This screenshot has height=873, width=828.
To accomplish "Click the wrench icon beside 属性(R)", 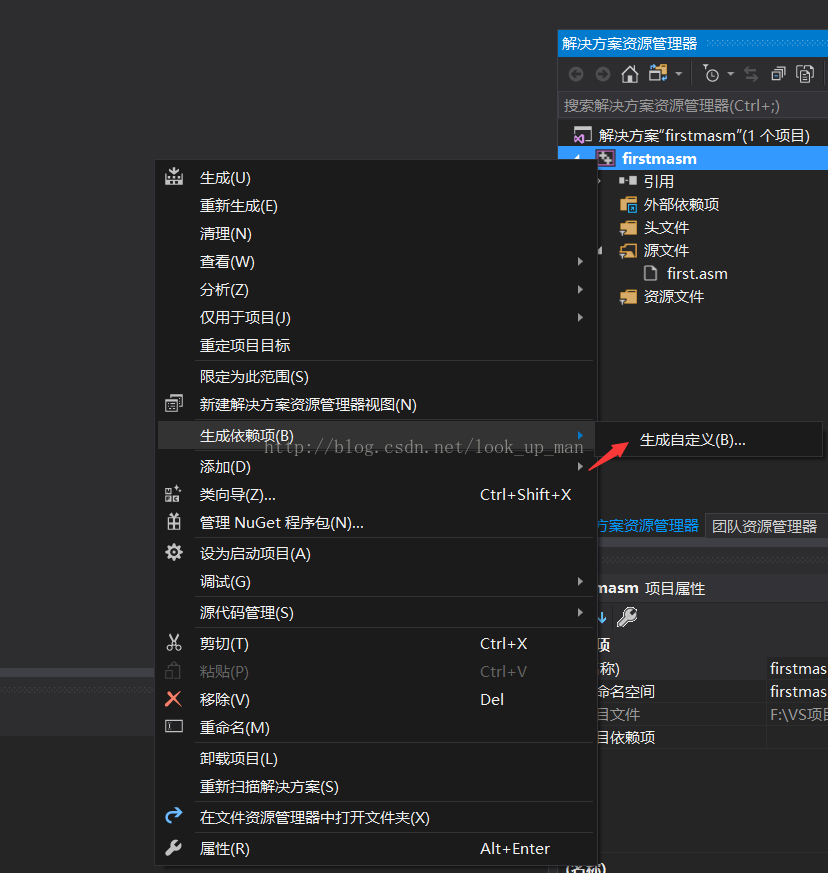I will click(x=174, y=847).
